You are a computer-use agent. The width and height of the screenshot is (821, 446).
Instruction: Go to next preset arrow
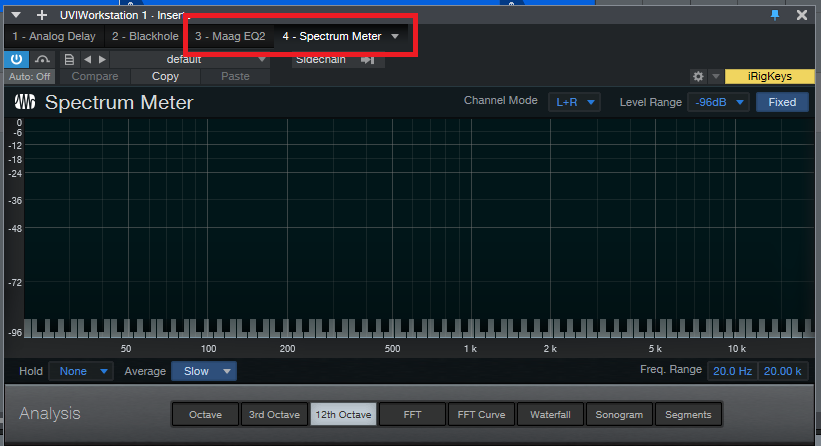[102, 59]
